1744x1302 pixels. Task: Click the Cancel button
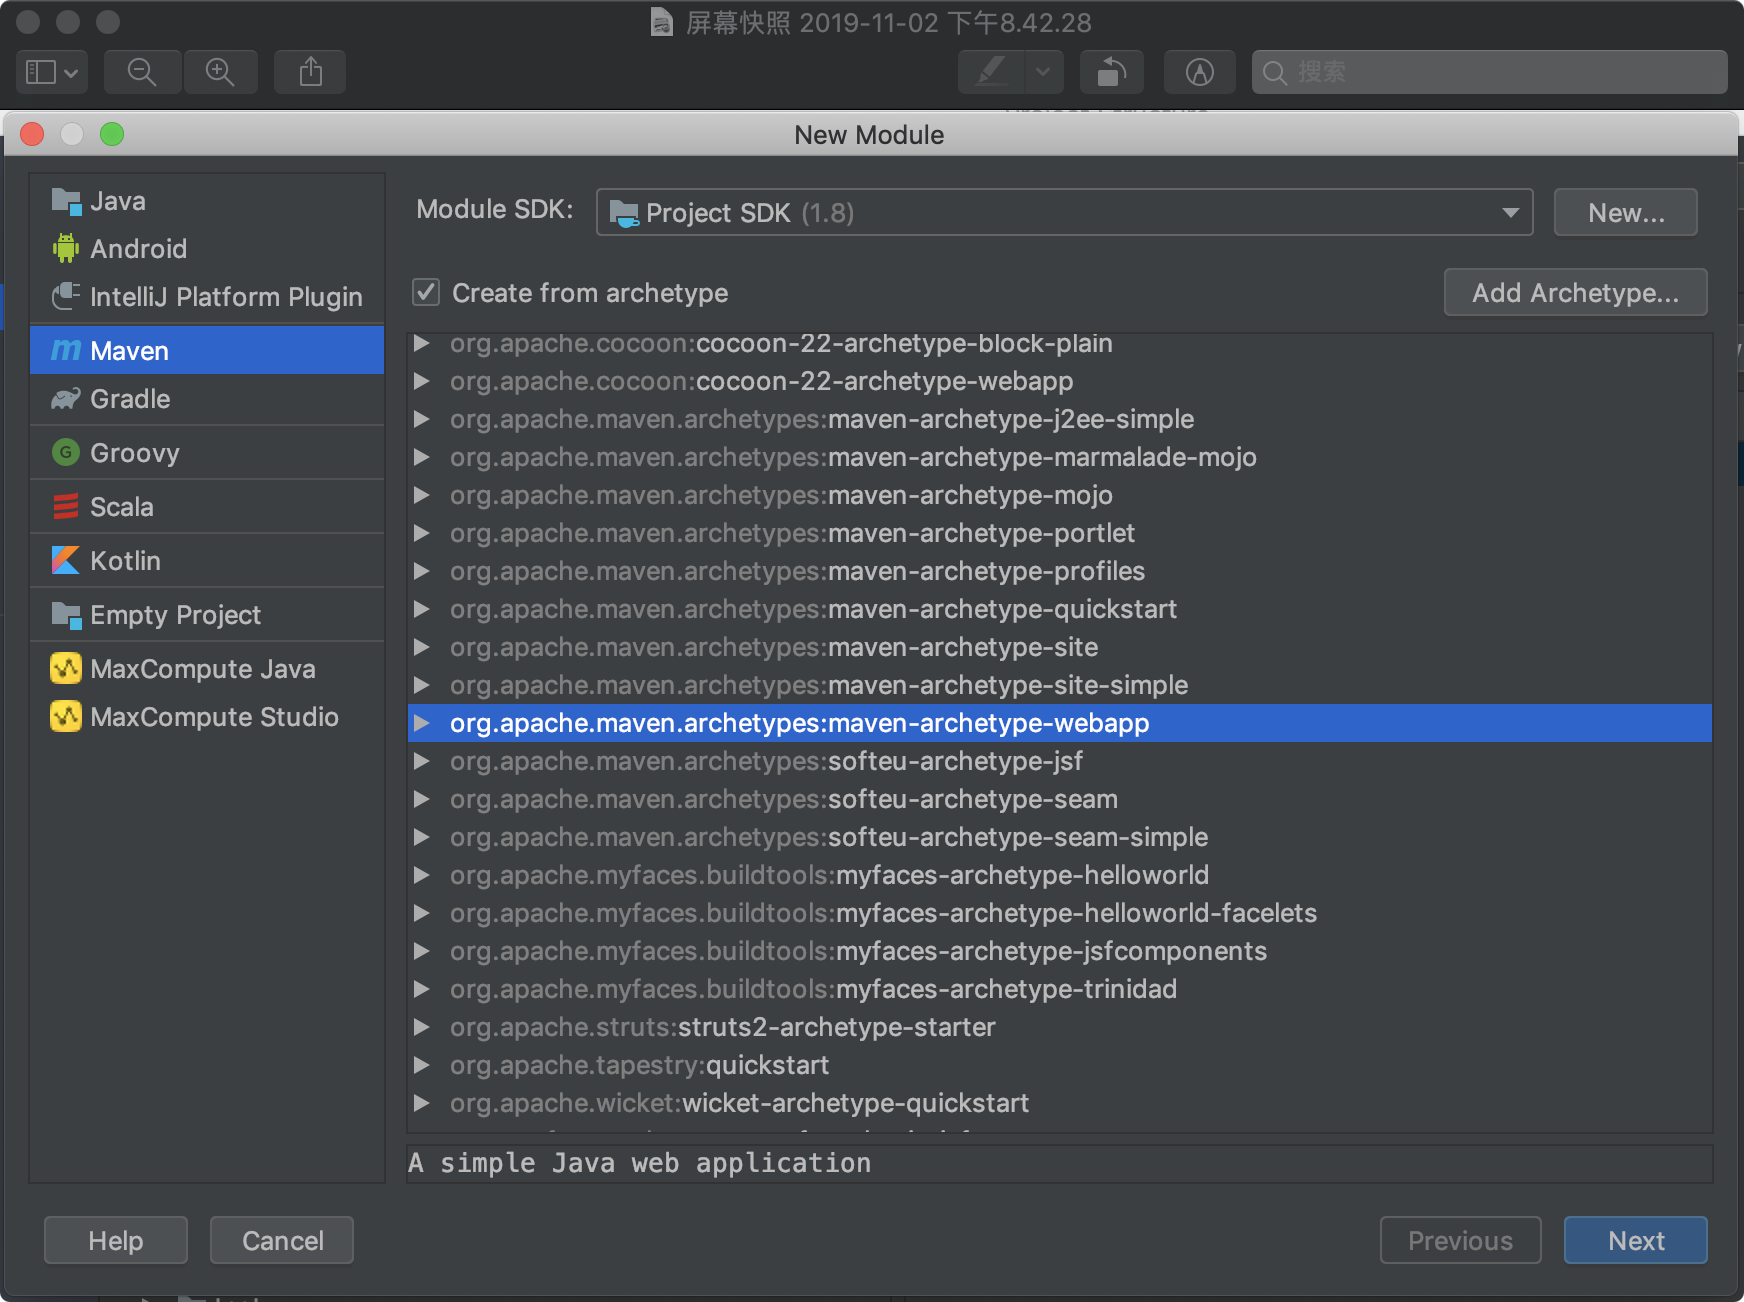point(282,1240)
